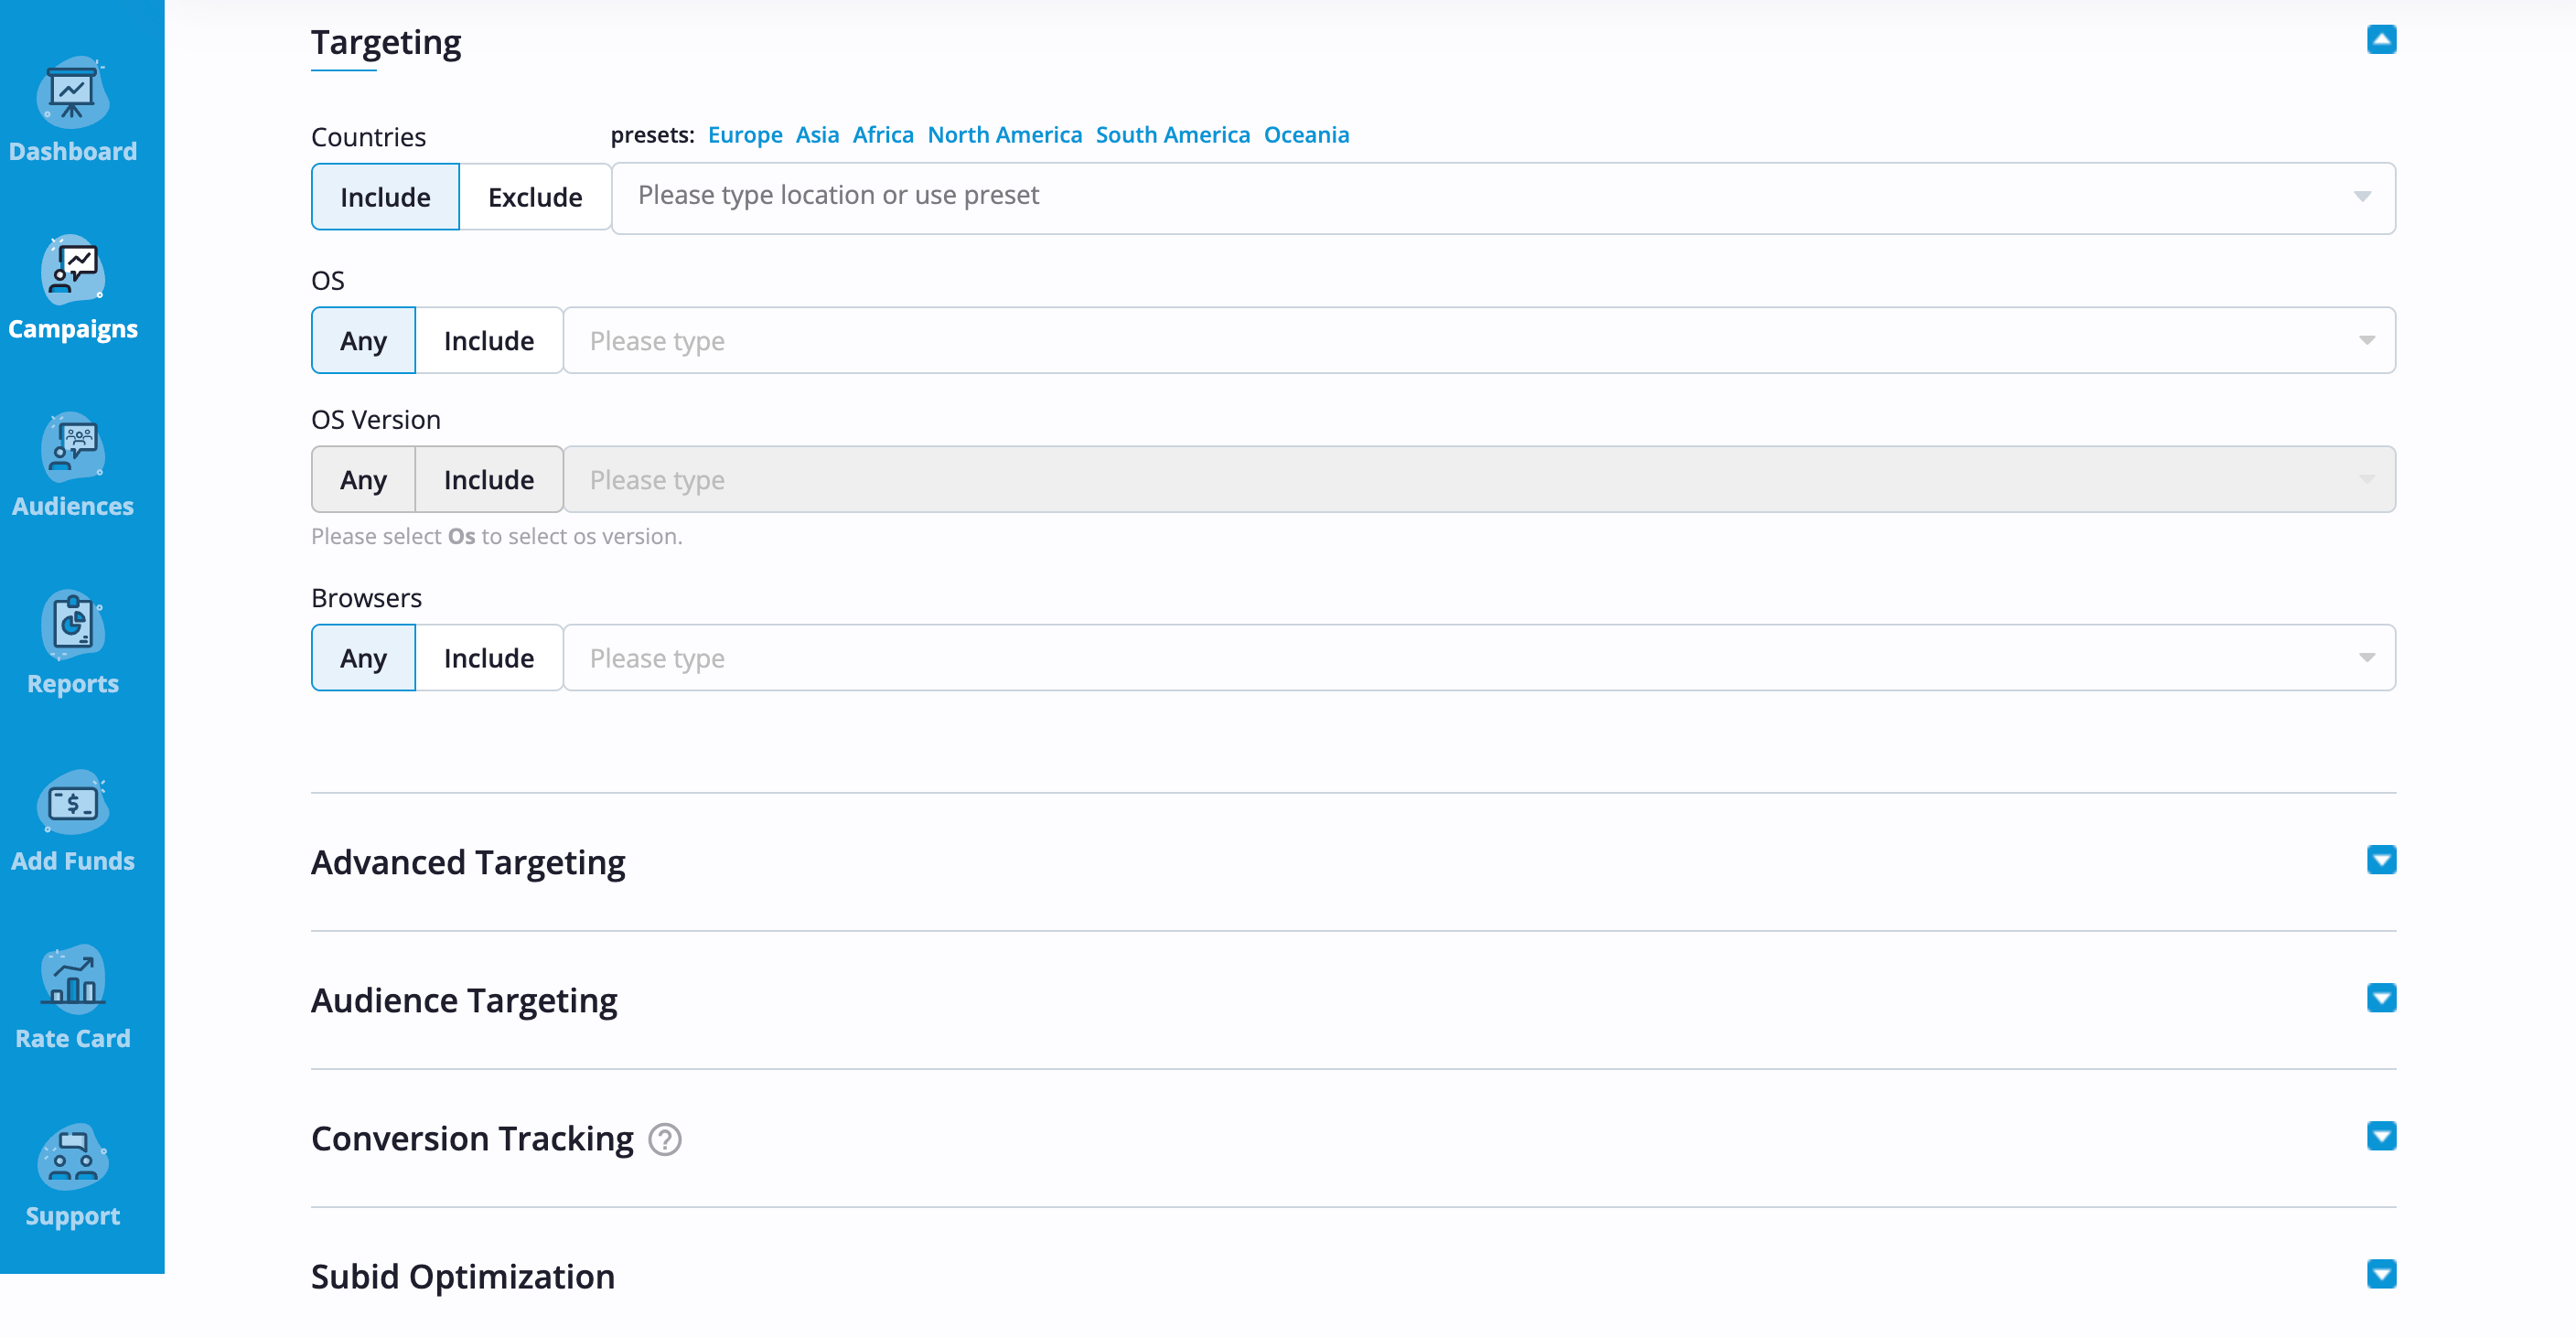2576x1337 pixels.
Task: Apply the Africa preset
Action: [883, 135]
